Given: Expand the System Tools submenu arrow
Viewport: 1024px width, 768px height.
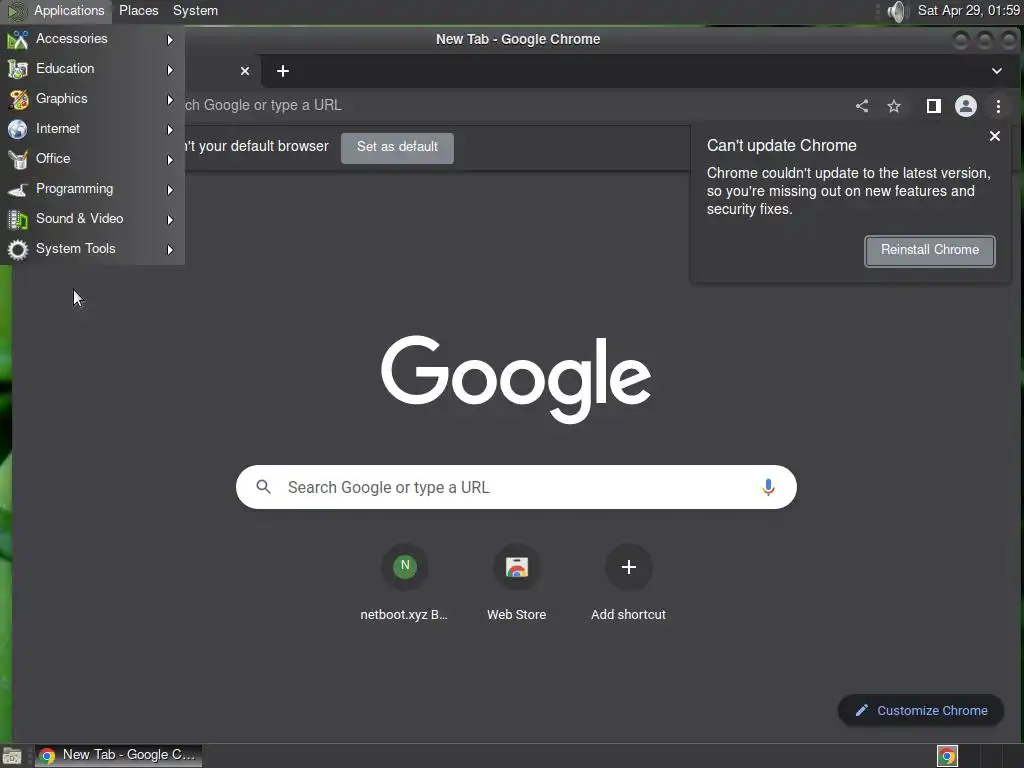Looking at the screenshot, I should coord(170,250).
